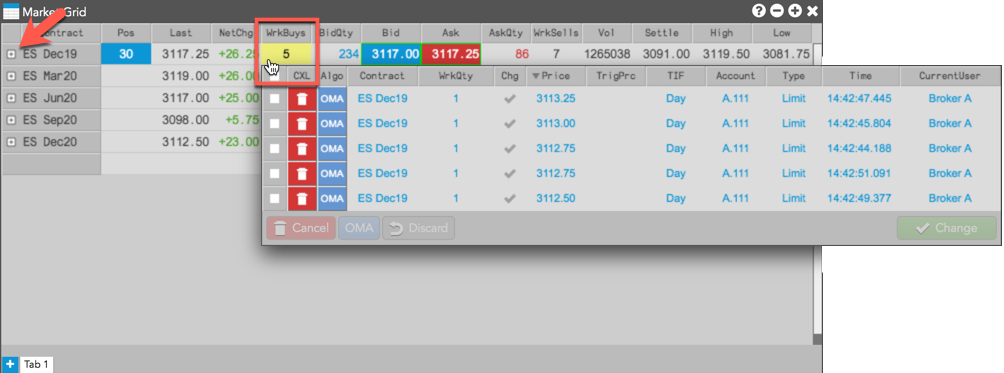The width and height of the screenshot is (1004, 373).
Task: Click OMA icon for order timed 14:42:44.188
Action: pos(332,149)
